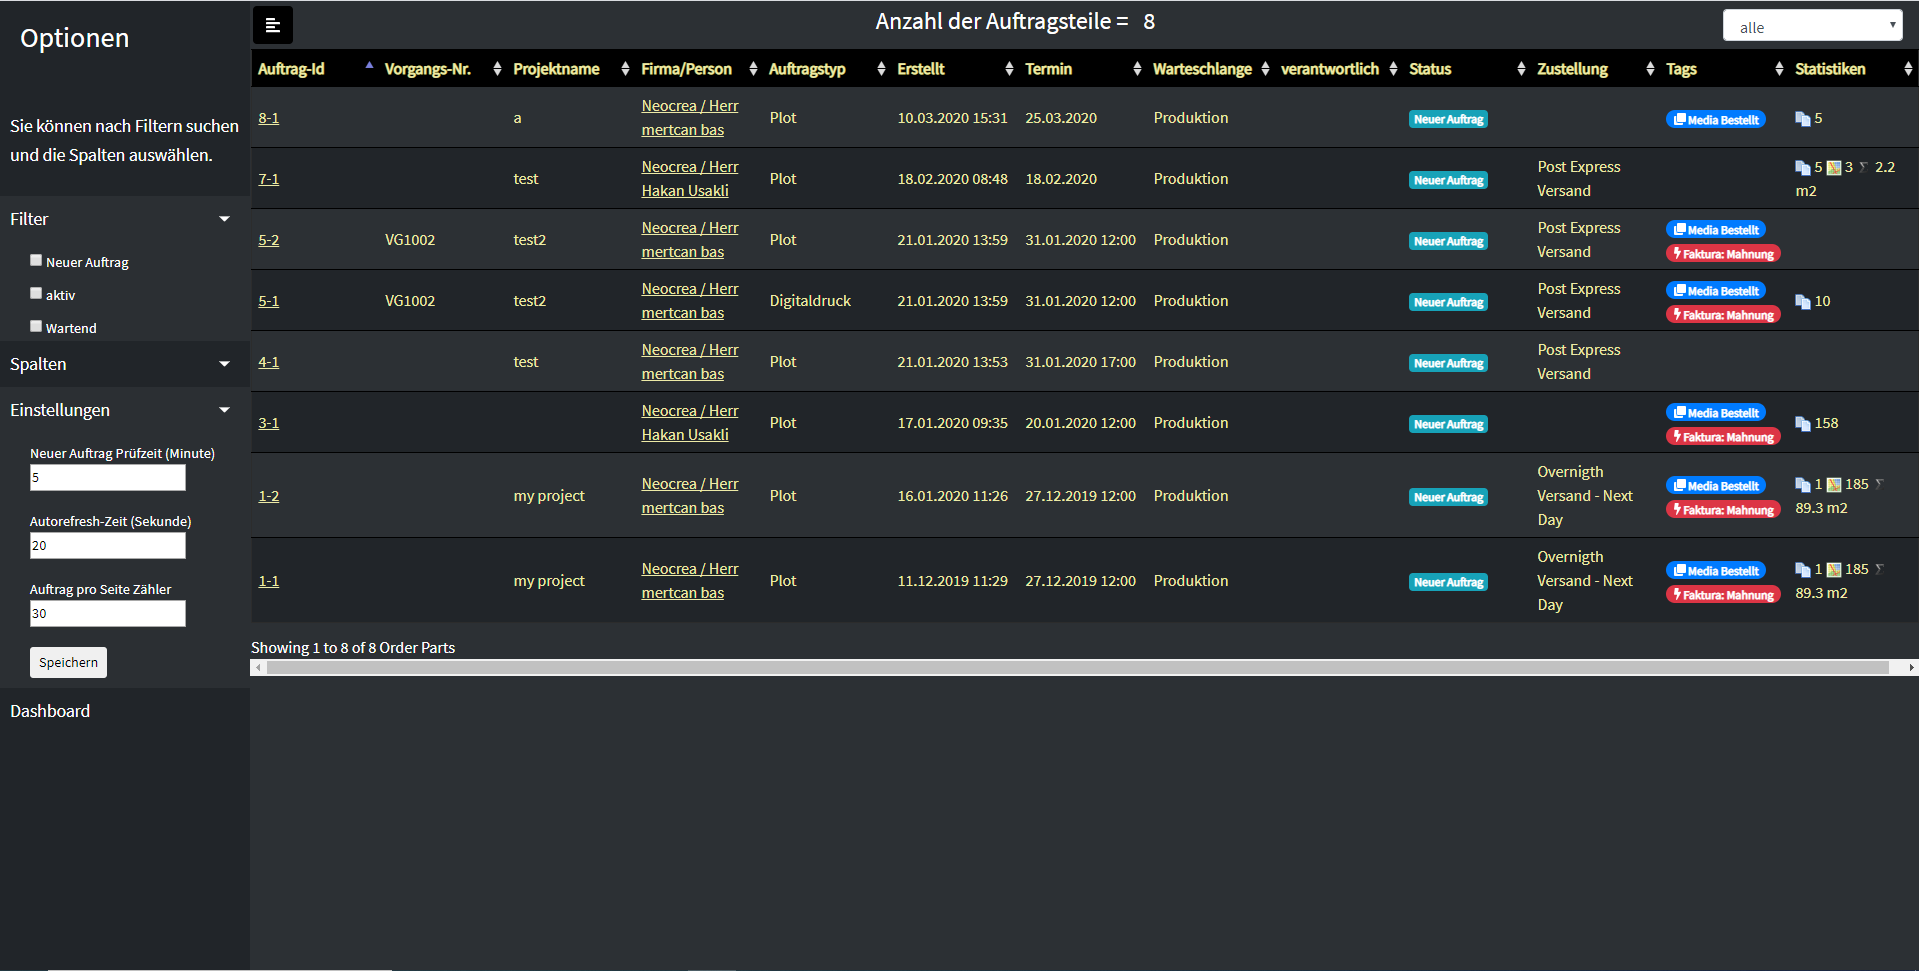Image resolution: width=1919 pixels, height=971 pixels.
Task: Open order link 4-1
Action: tap(268, 362)
